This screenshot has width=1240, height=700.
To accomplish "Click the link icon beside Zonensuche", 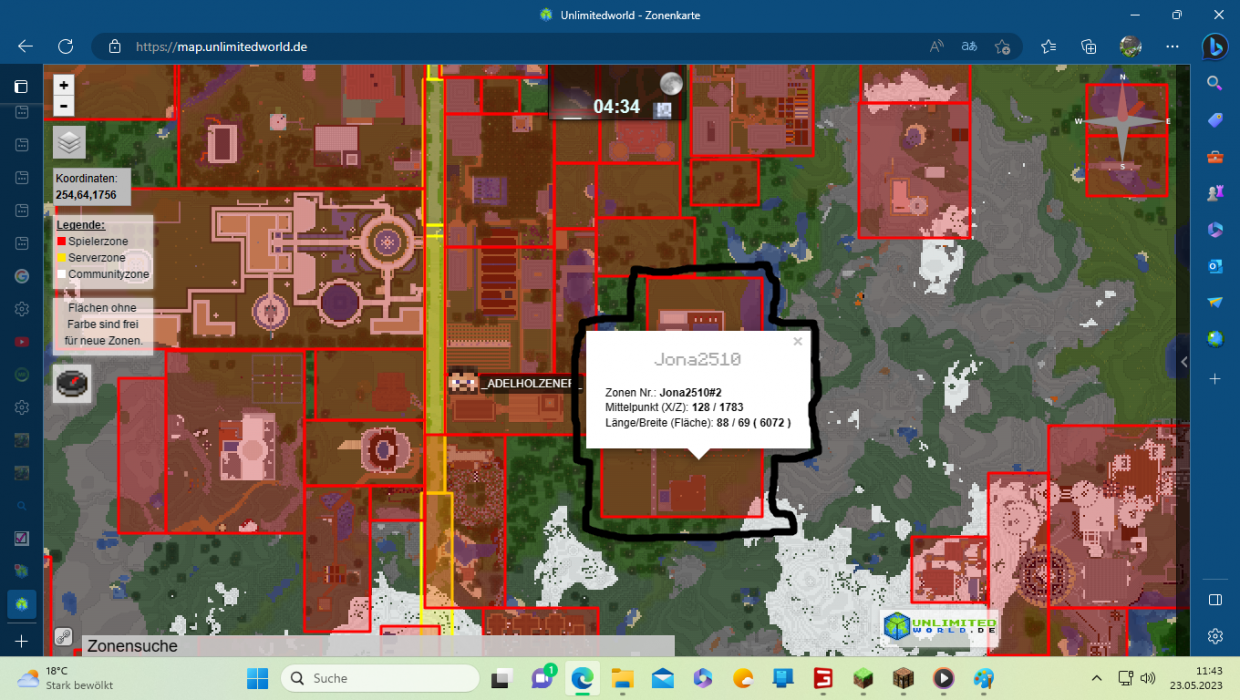I will click(63, 637).
